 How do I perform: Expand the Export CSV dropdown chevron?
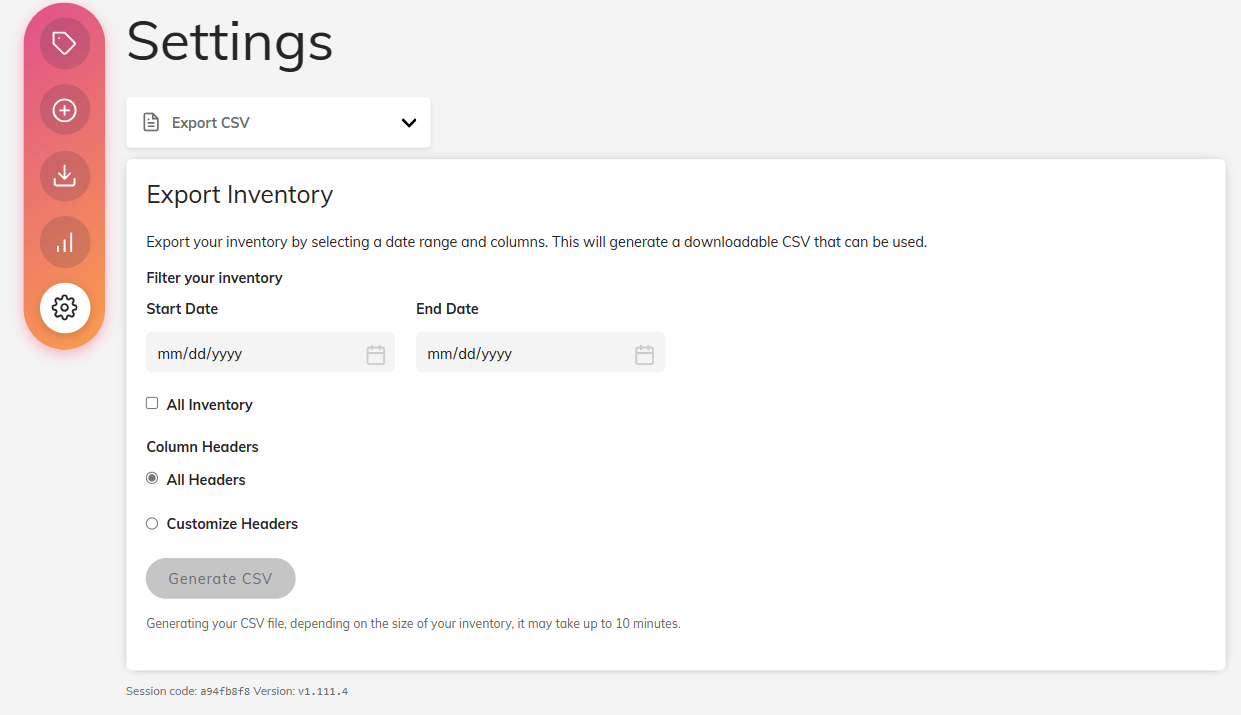pos(409,123)
